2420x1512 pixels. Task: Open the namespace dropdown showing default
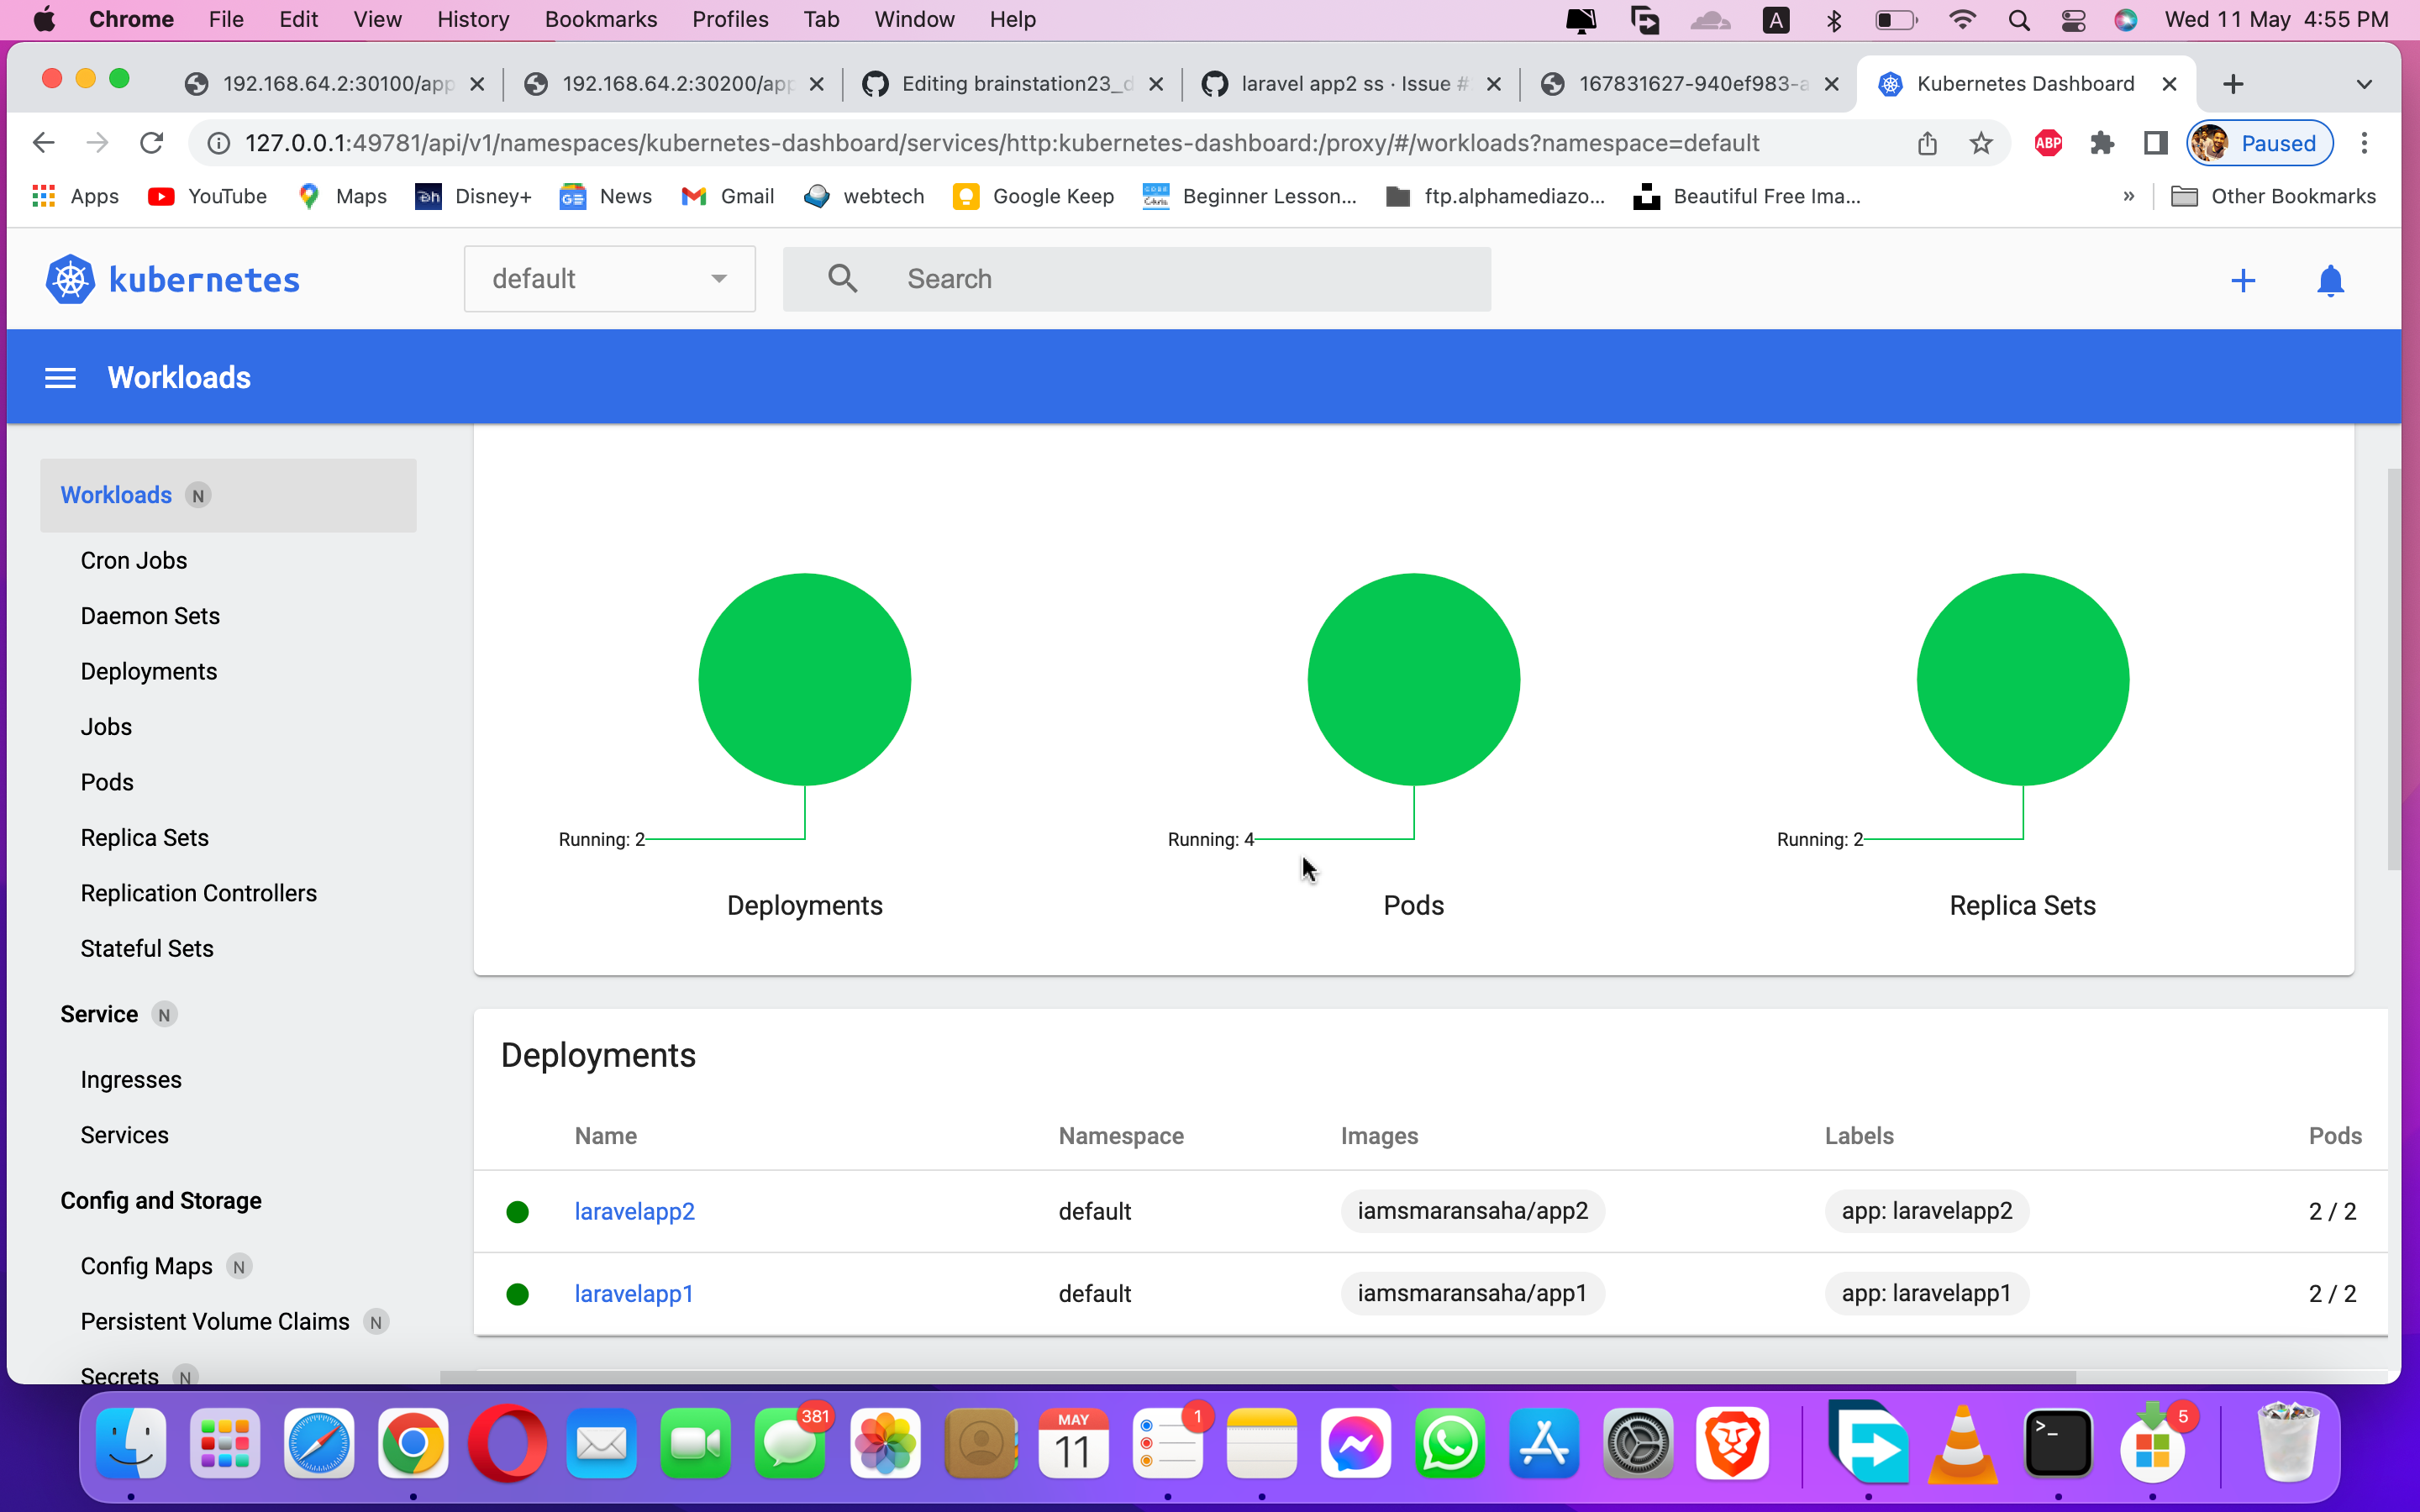coord(609,279)
